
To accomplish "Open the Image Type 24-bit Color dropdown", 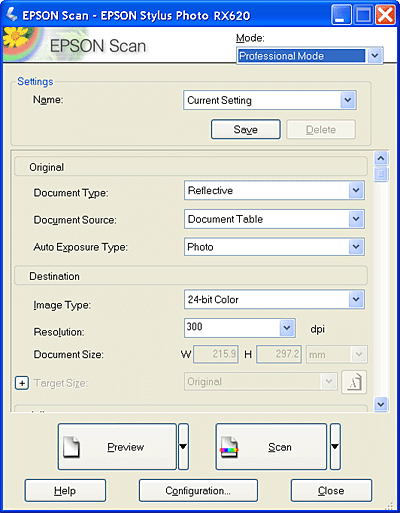I will pyautogui.click(x=274, y=299).
